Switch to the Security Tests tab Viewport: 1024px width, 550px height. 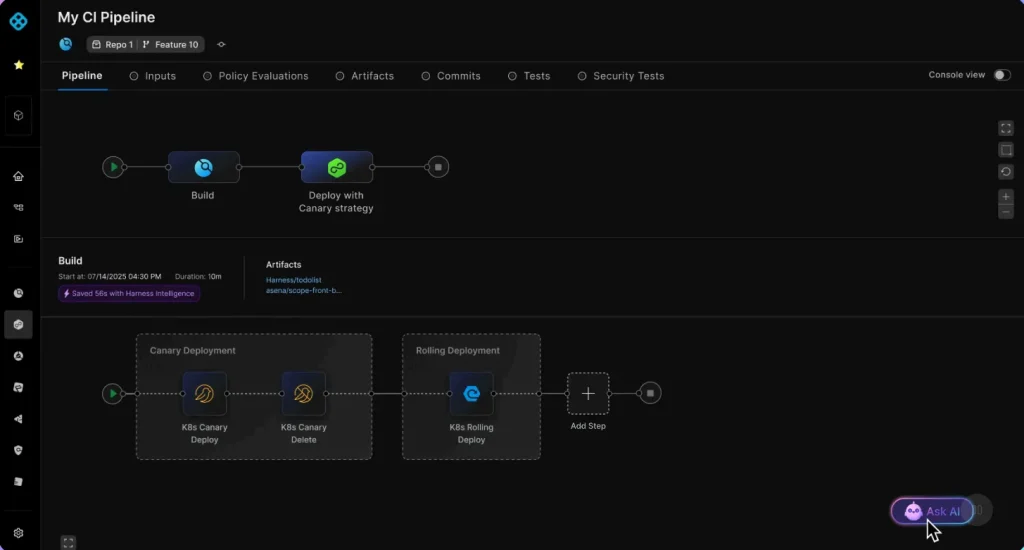pos(628,76)
